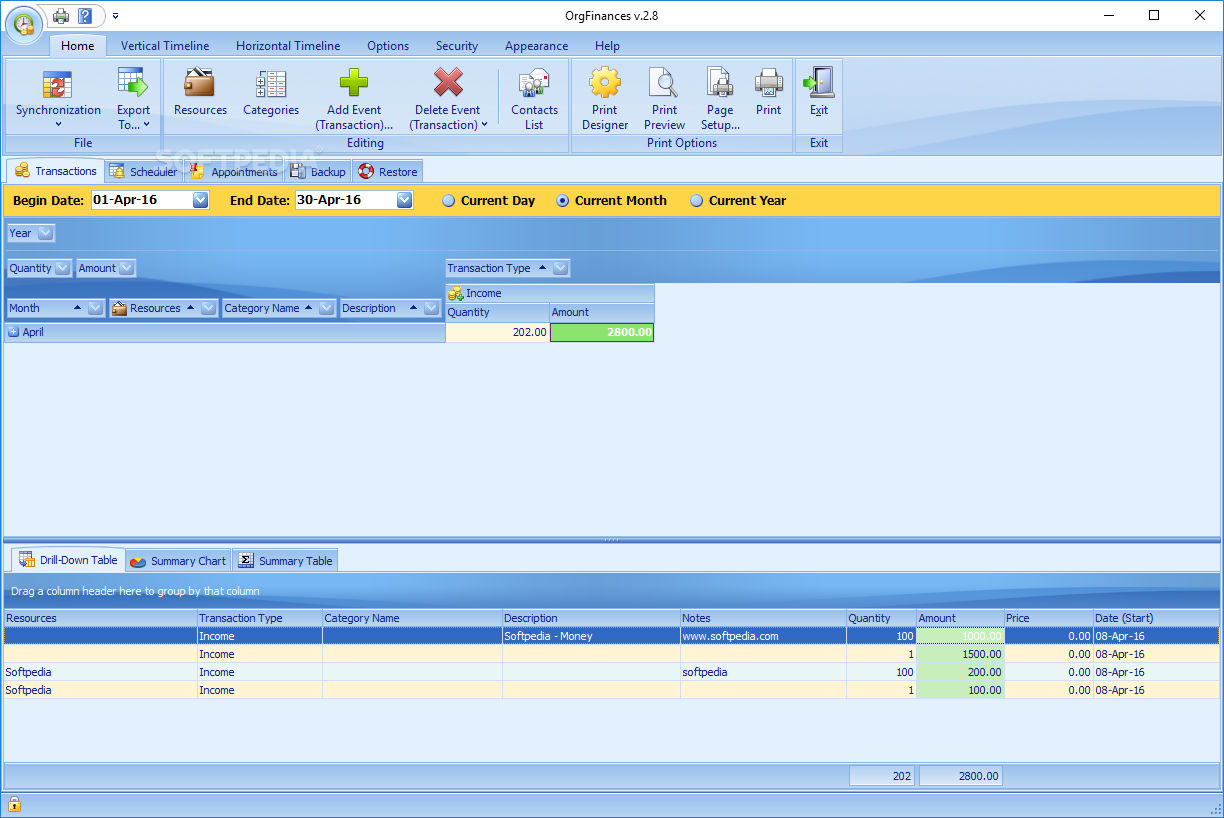This screenshot has width=1224, height=818.
Task: Switch to the Appointments tab
Action: (234, 172)
